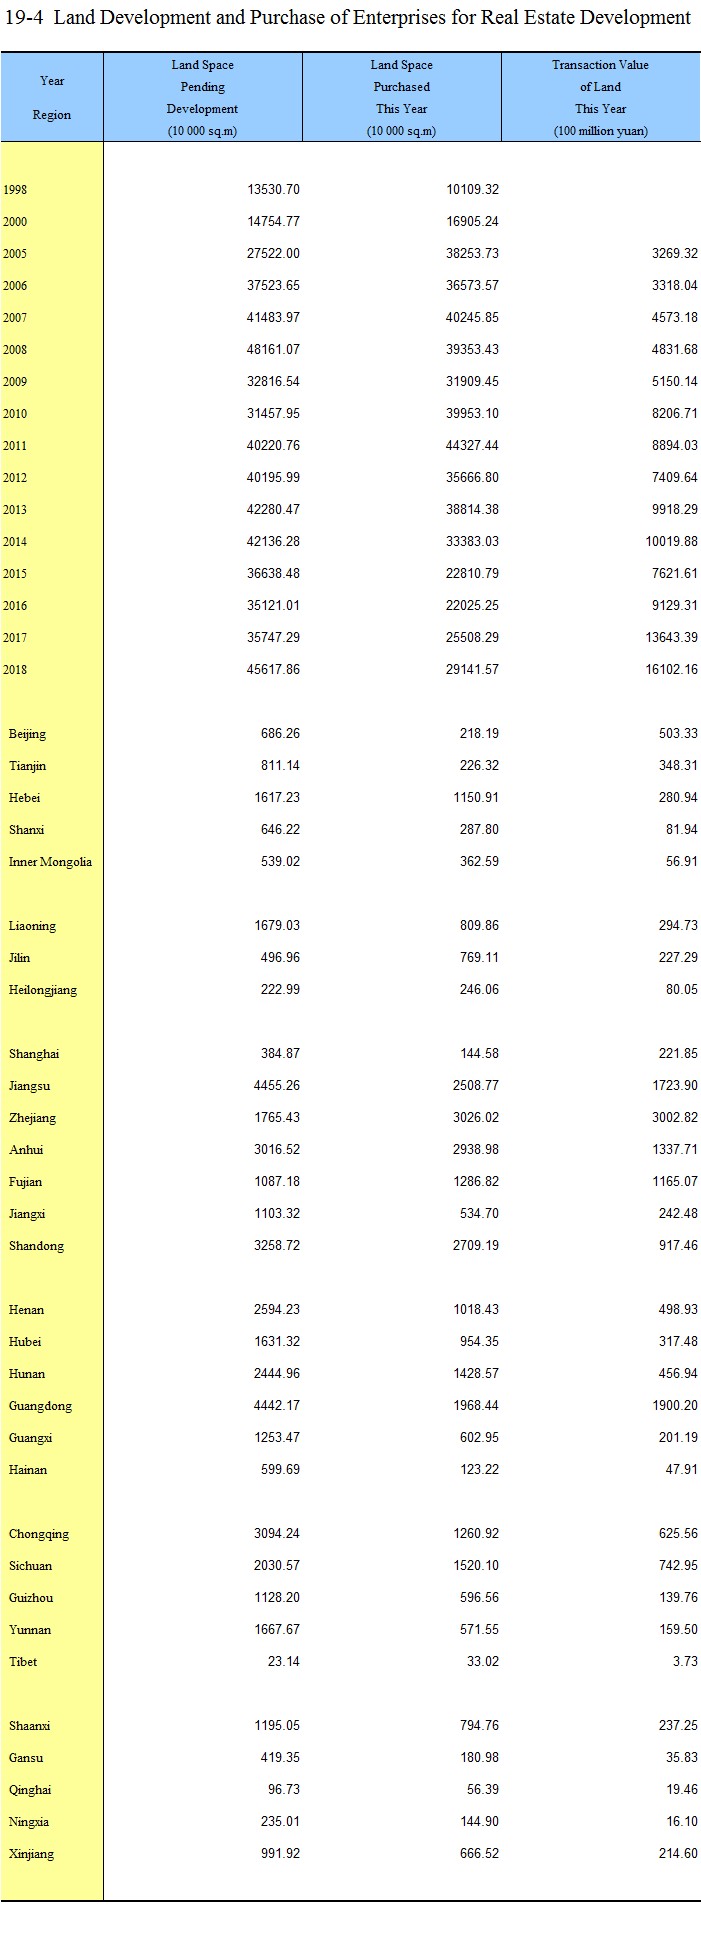
Task: Select the Inner Mongolia row label
Action: click(50, 861)
